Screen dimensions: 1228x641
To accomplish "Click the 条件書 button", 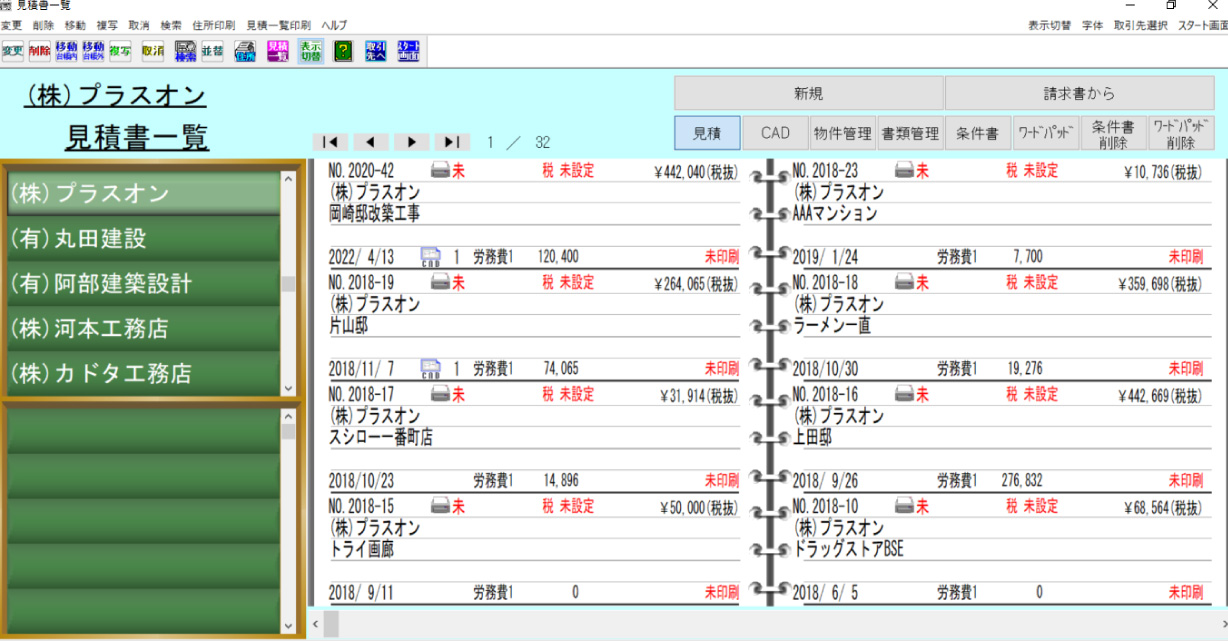I will (x=978, y=133).
